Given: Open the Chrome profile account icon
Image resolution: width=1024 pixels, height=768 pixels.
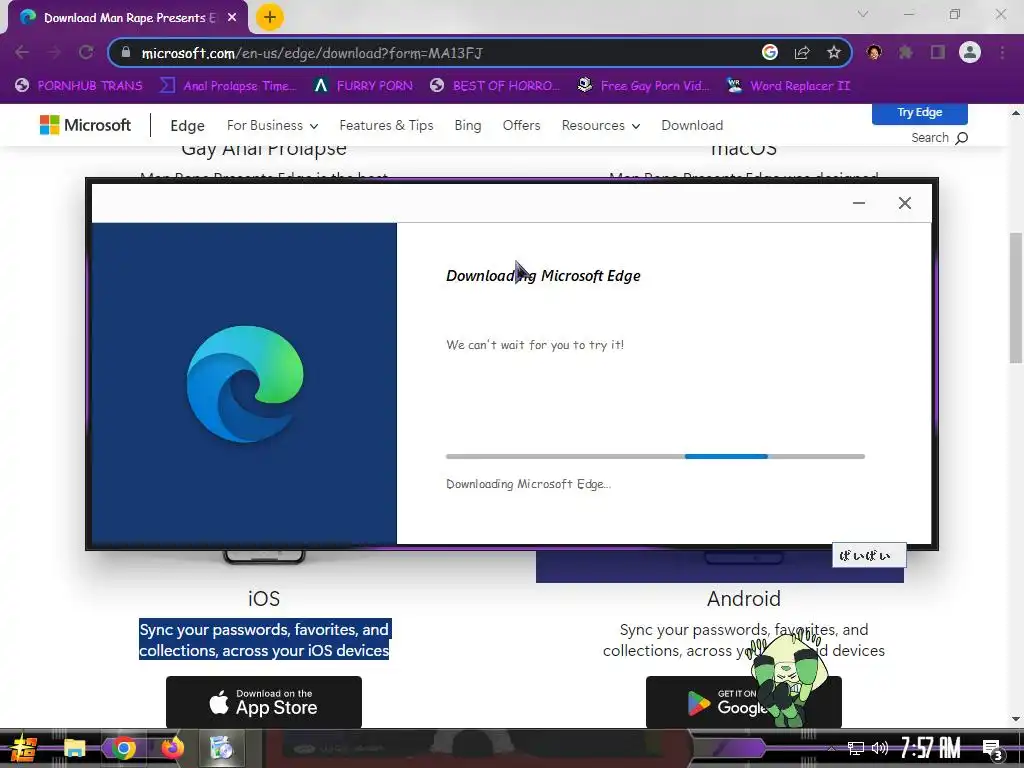Looking at the screenshot, I should pyautogui.click(x=970, y=52).
